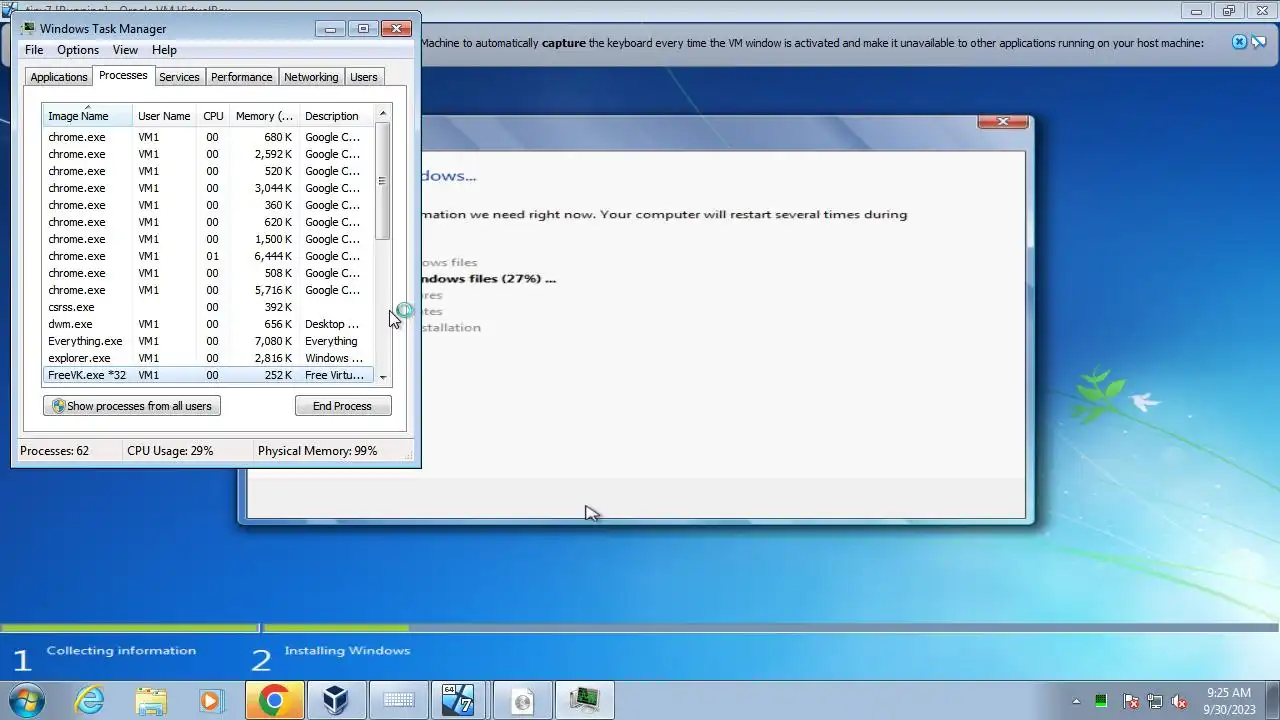1280x720 pixels.
Task: Select the Processes tab
Action: [123, 76]
